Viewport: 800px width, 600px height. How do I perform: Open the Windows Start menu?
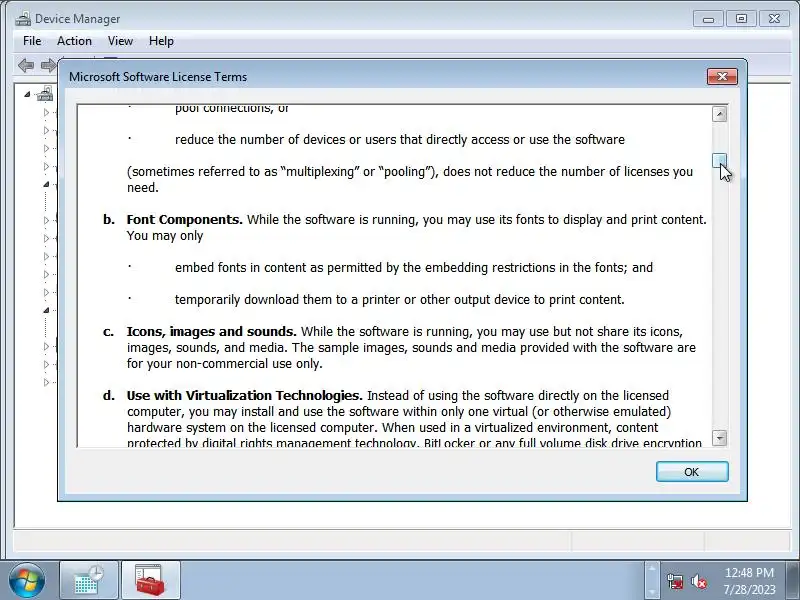pos(27,580)
